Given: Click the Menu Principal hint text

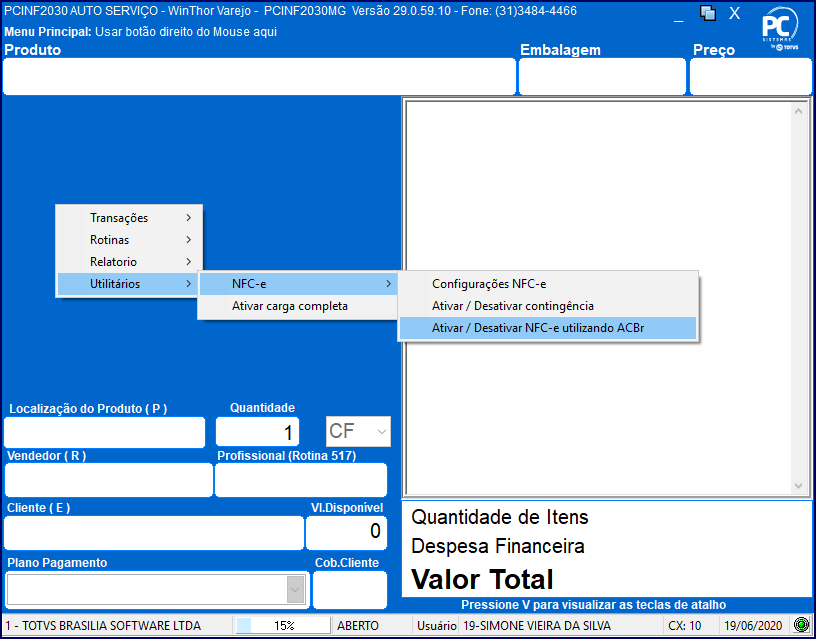Looking at the screenshot, I should 141,32.
